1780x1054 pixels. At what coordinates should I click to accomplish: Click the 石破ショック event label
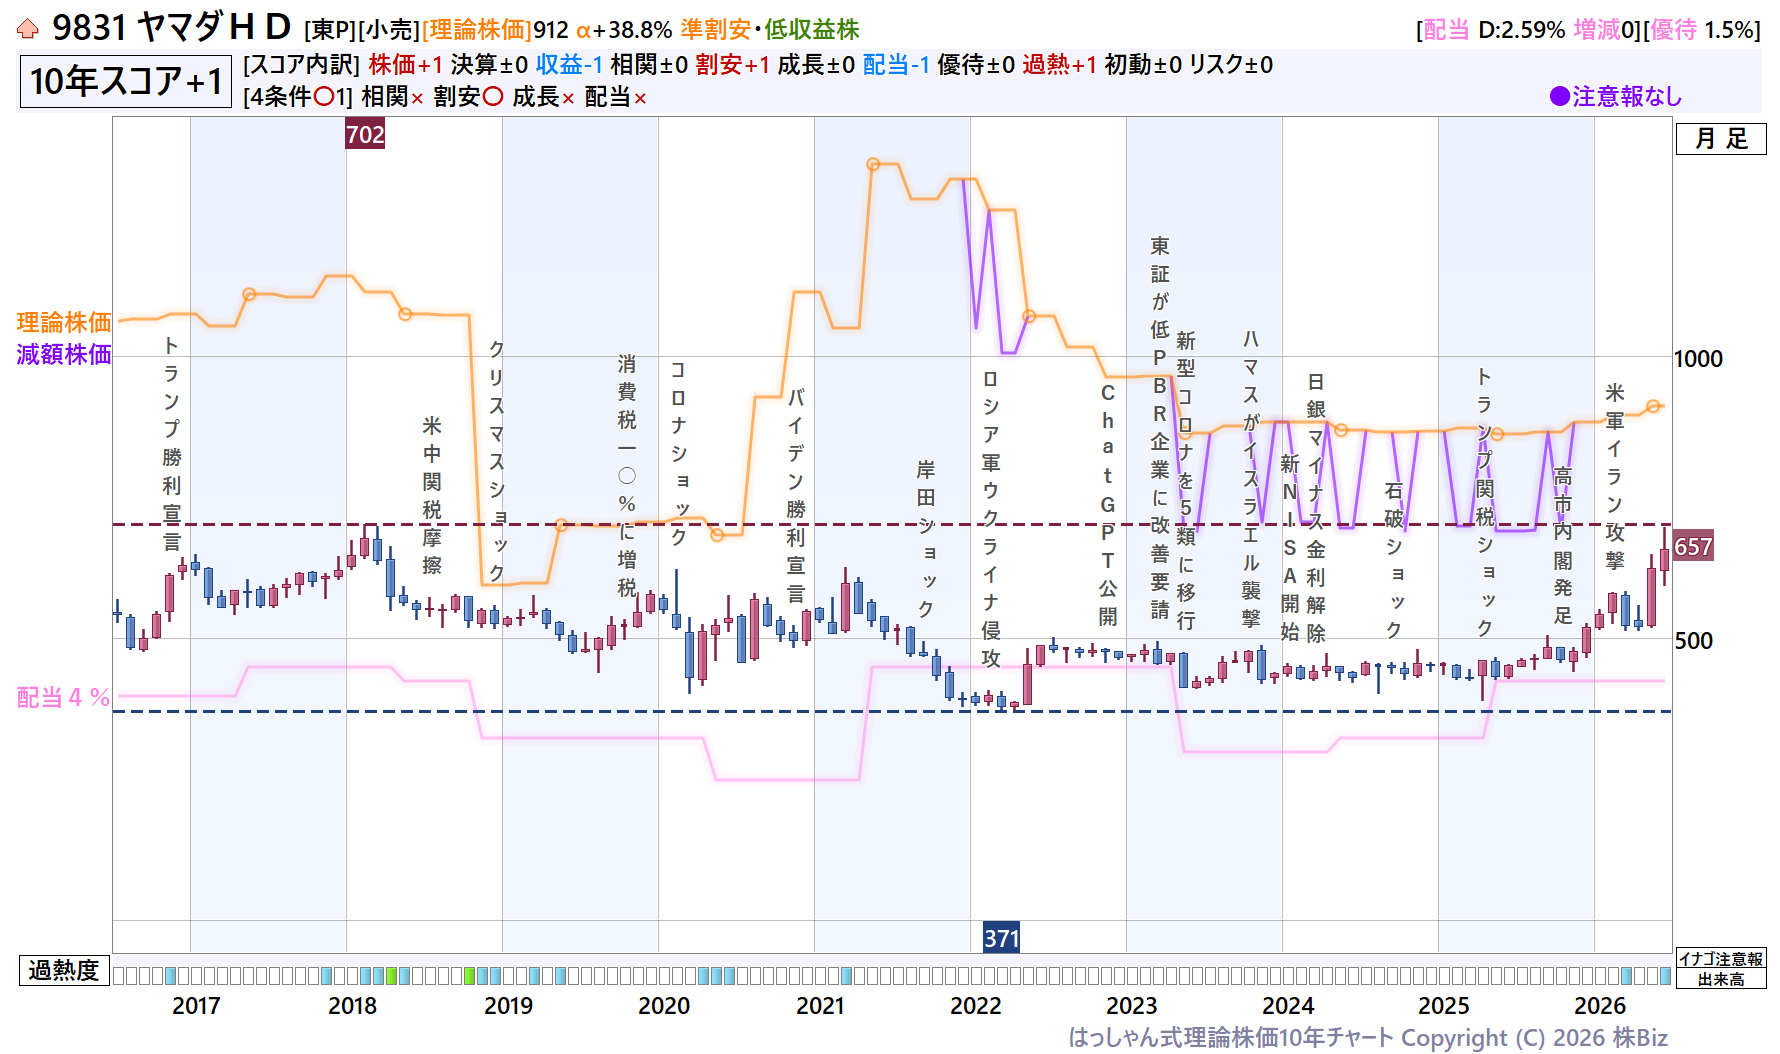coord(1394,560)
